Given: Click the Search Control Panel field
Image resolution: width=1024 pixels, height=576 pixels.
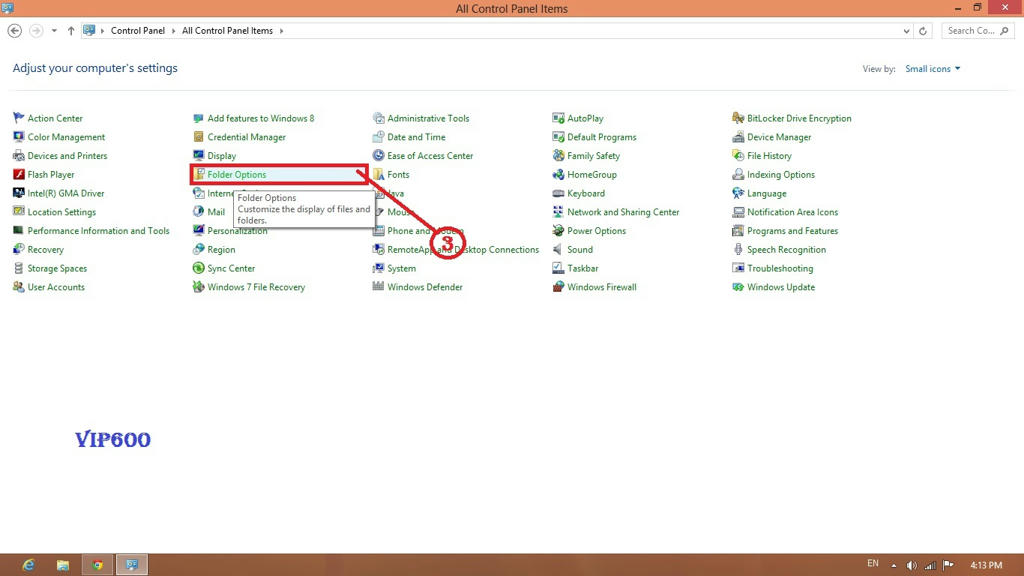Looking at the screenshot, I should pos(978,31).
